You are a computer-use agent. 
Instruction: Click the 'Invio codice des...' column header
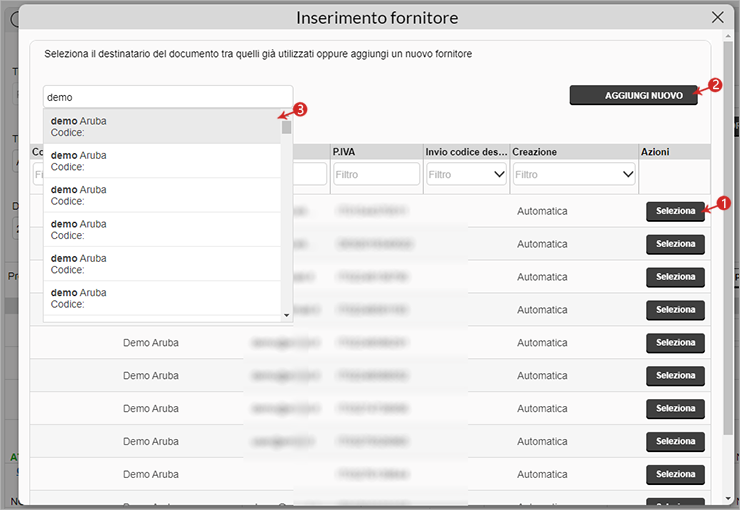click(466, 152)
